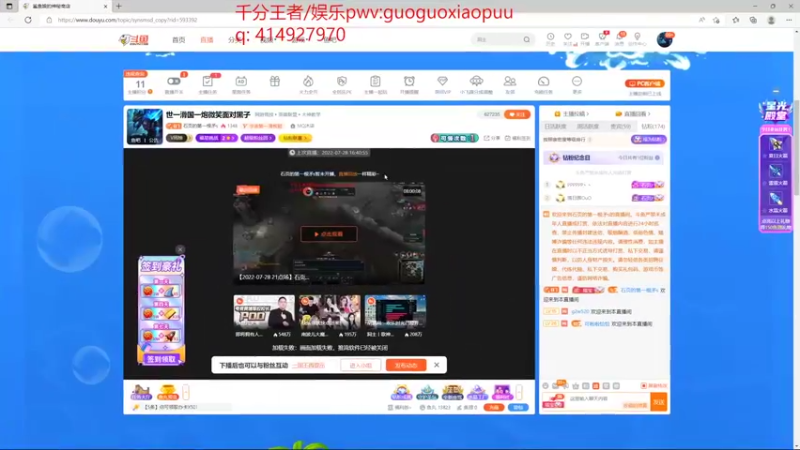The height and width of the screenshot is (450, 800).
Task: Open the messages bell icon in header
Action: click(x=619, y=39)
